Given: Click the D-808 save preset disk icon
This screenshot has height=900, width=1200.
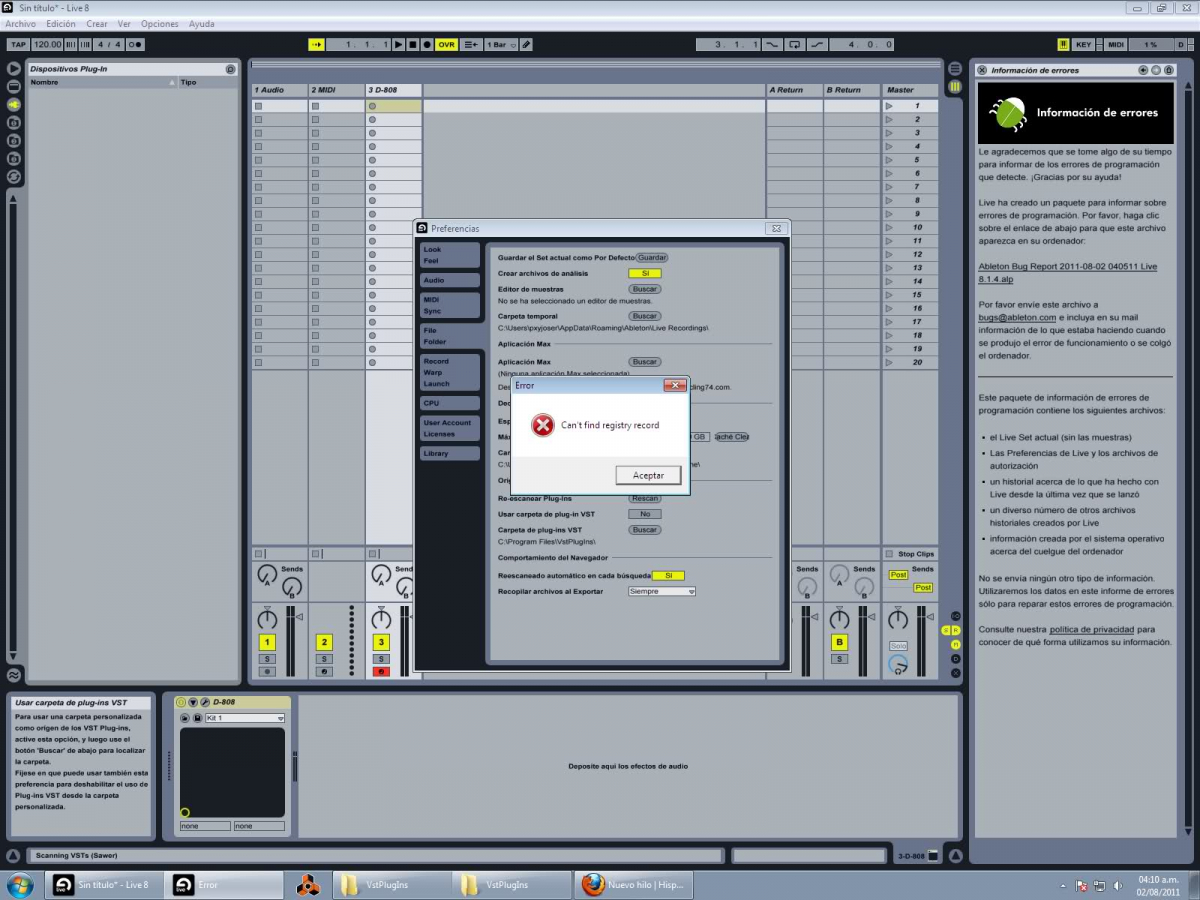Looking at the screenshot, I should coord(197,718).
